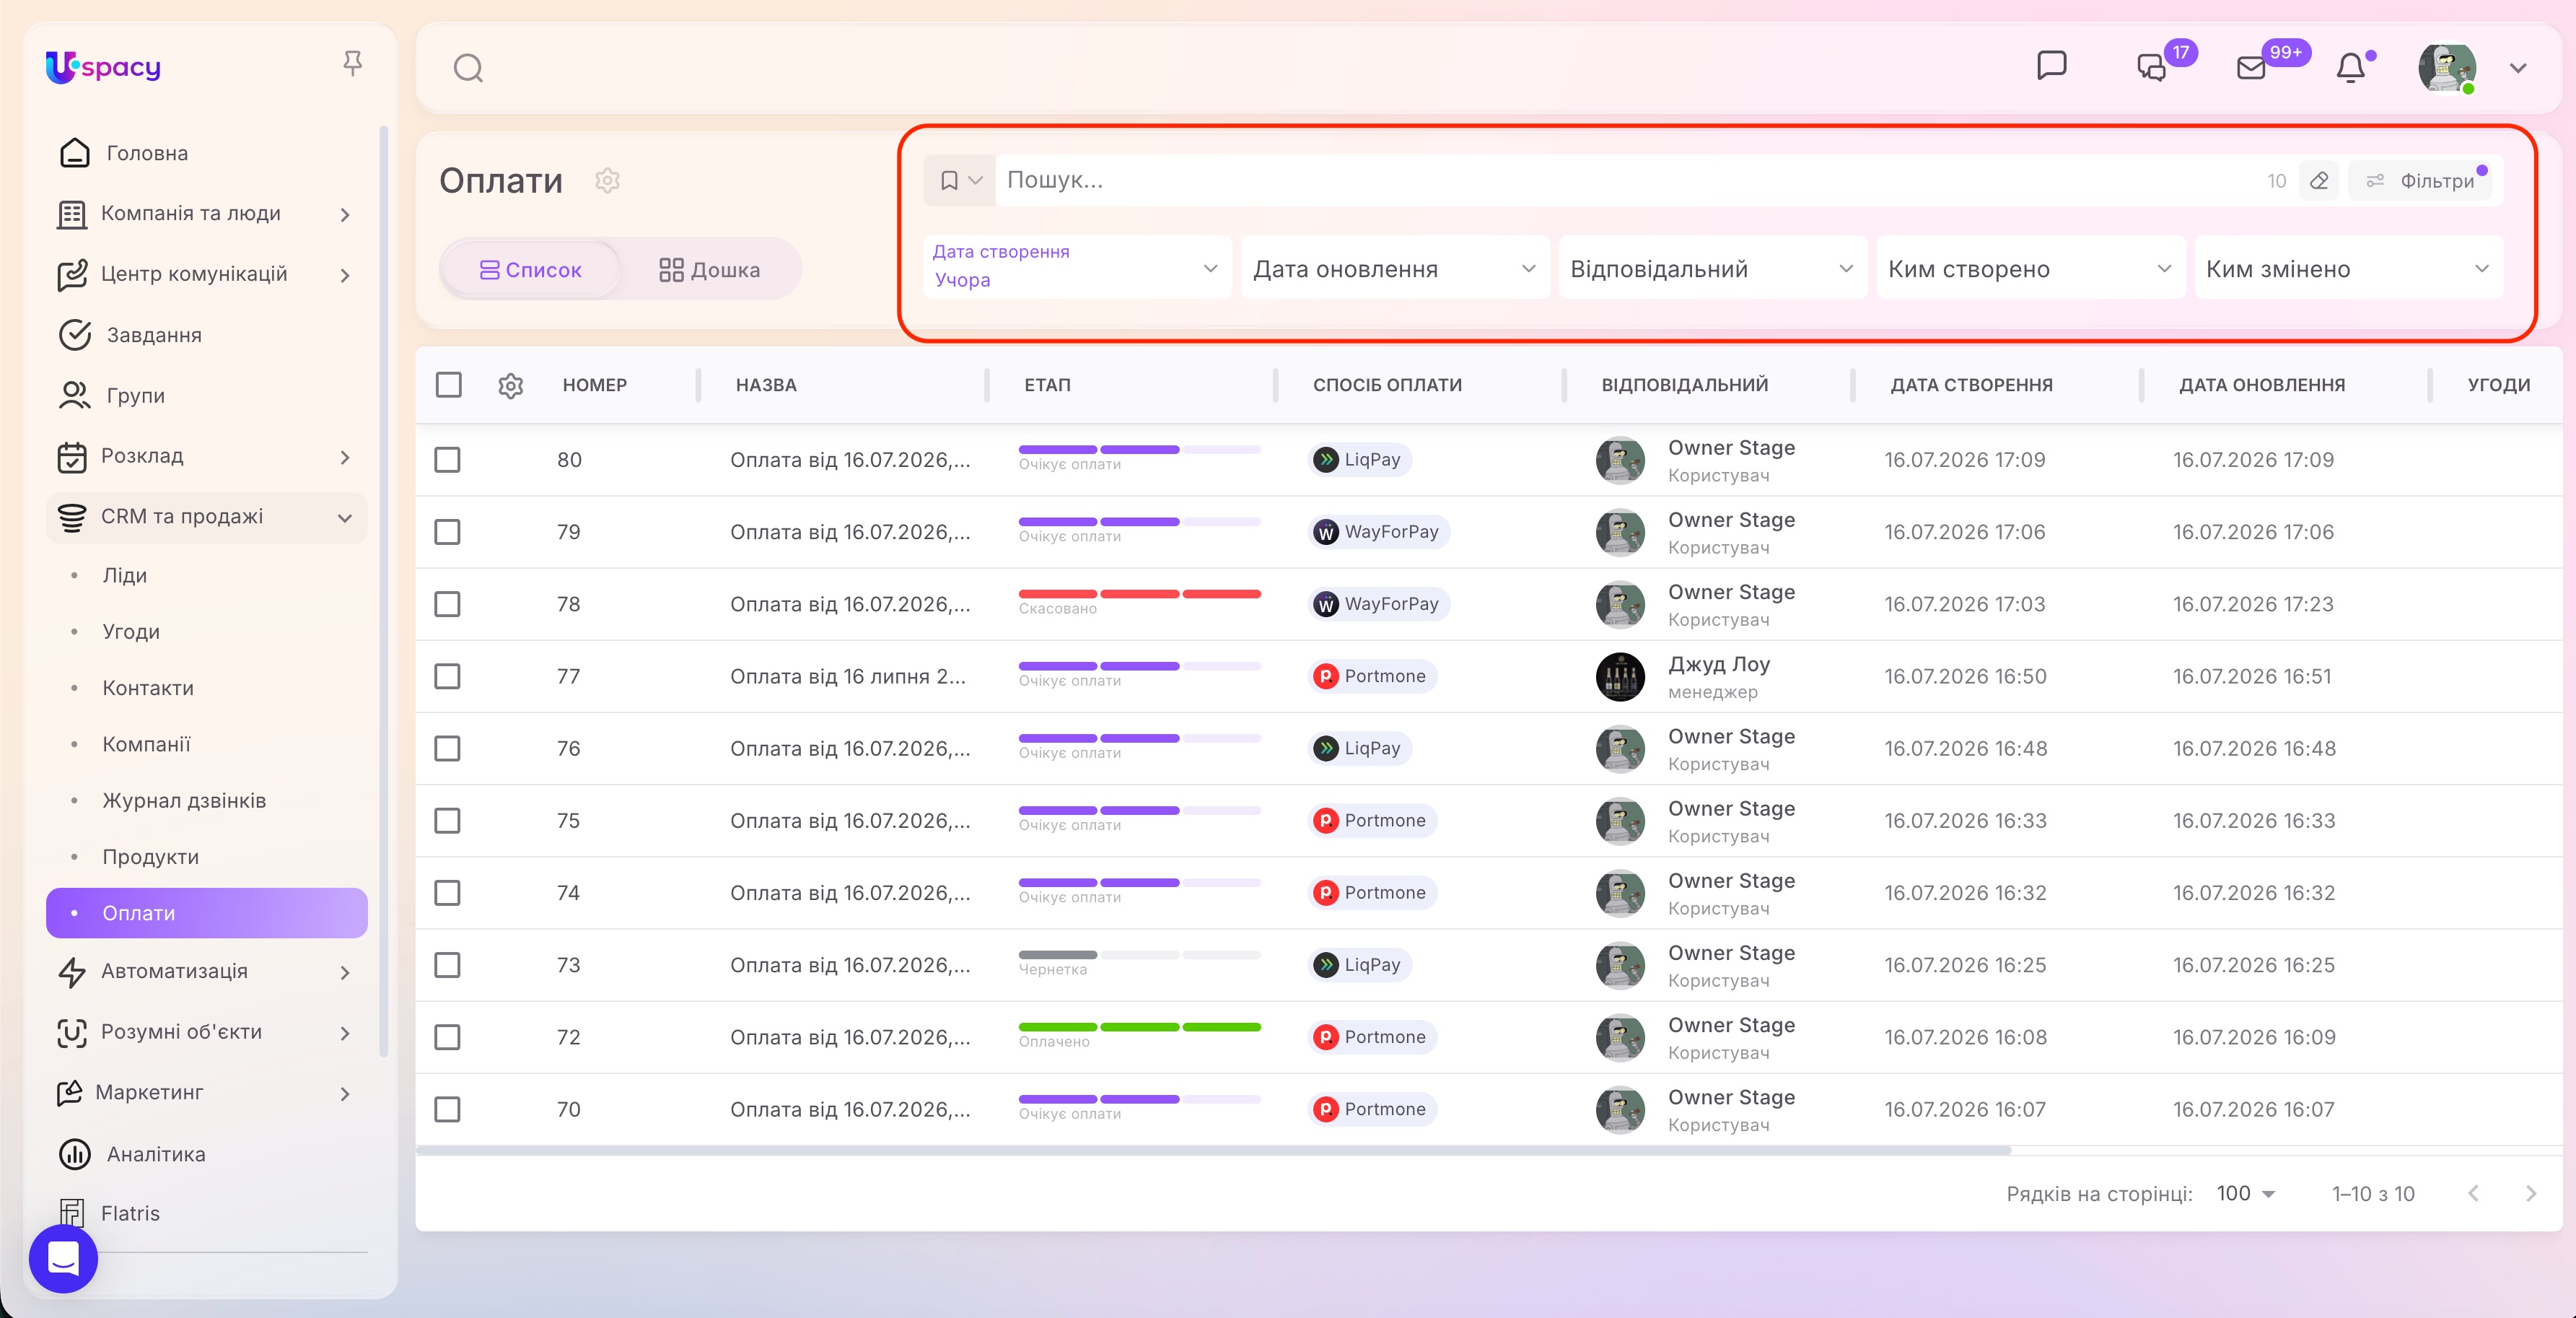
Task: Open stage progress bar of payment 78
Action: pyautogui.click(x=1139, y=595)
